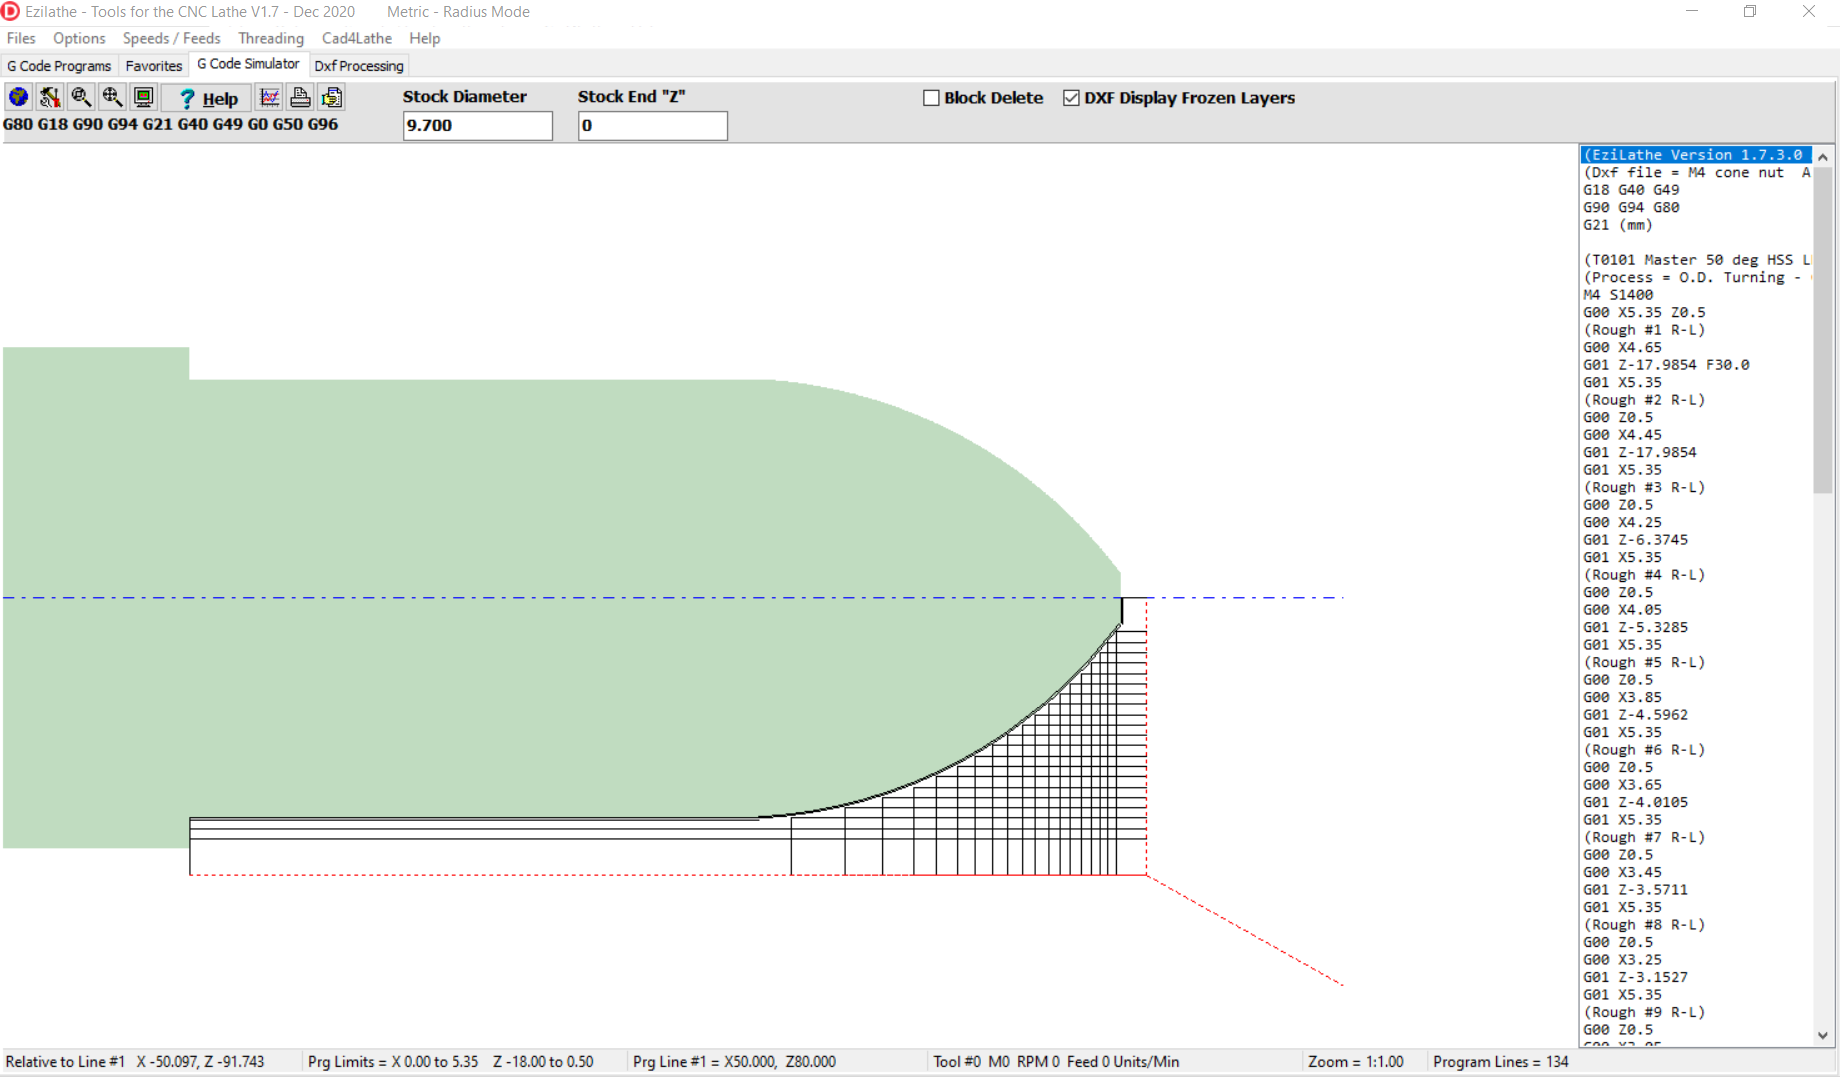Click the copy document icon in the toolbar
Screen dimensions: 1840x1077
[x=332, y=97]
